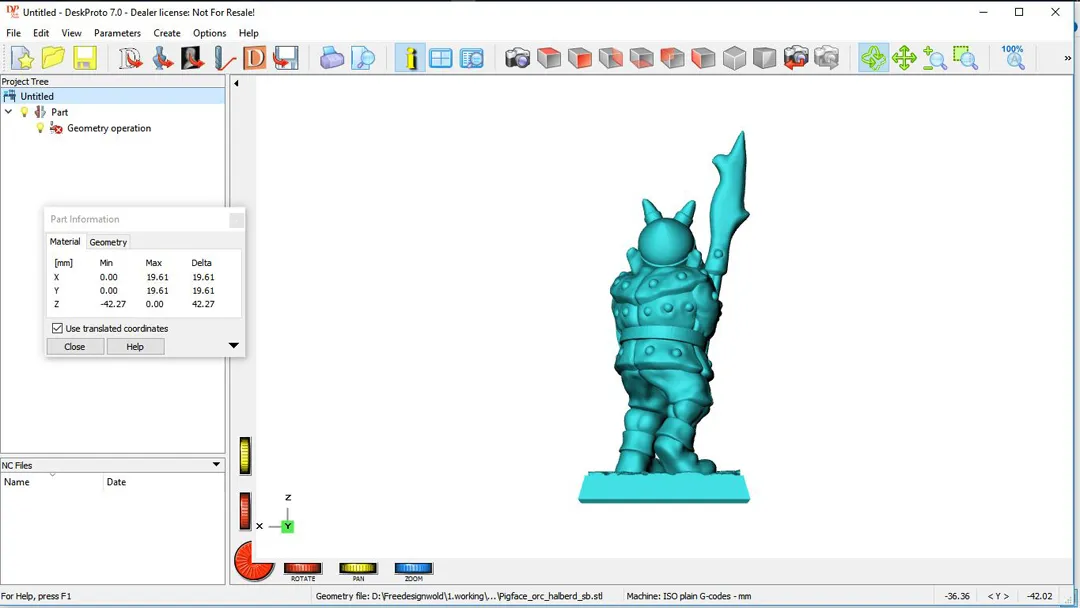Click the yellow floppy Save icon
The width and height of the screenshot is (1080, 608).
(x=85, y=58)
